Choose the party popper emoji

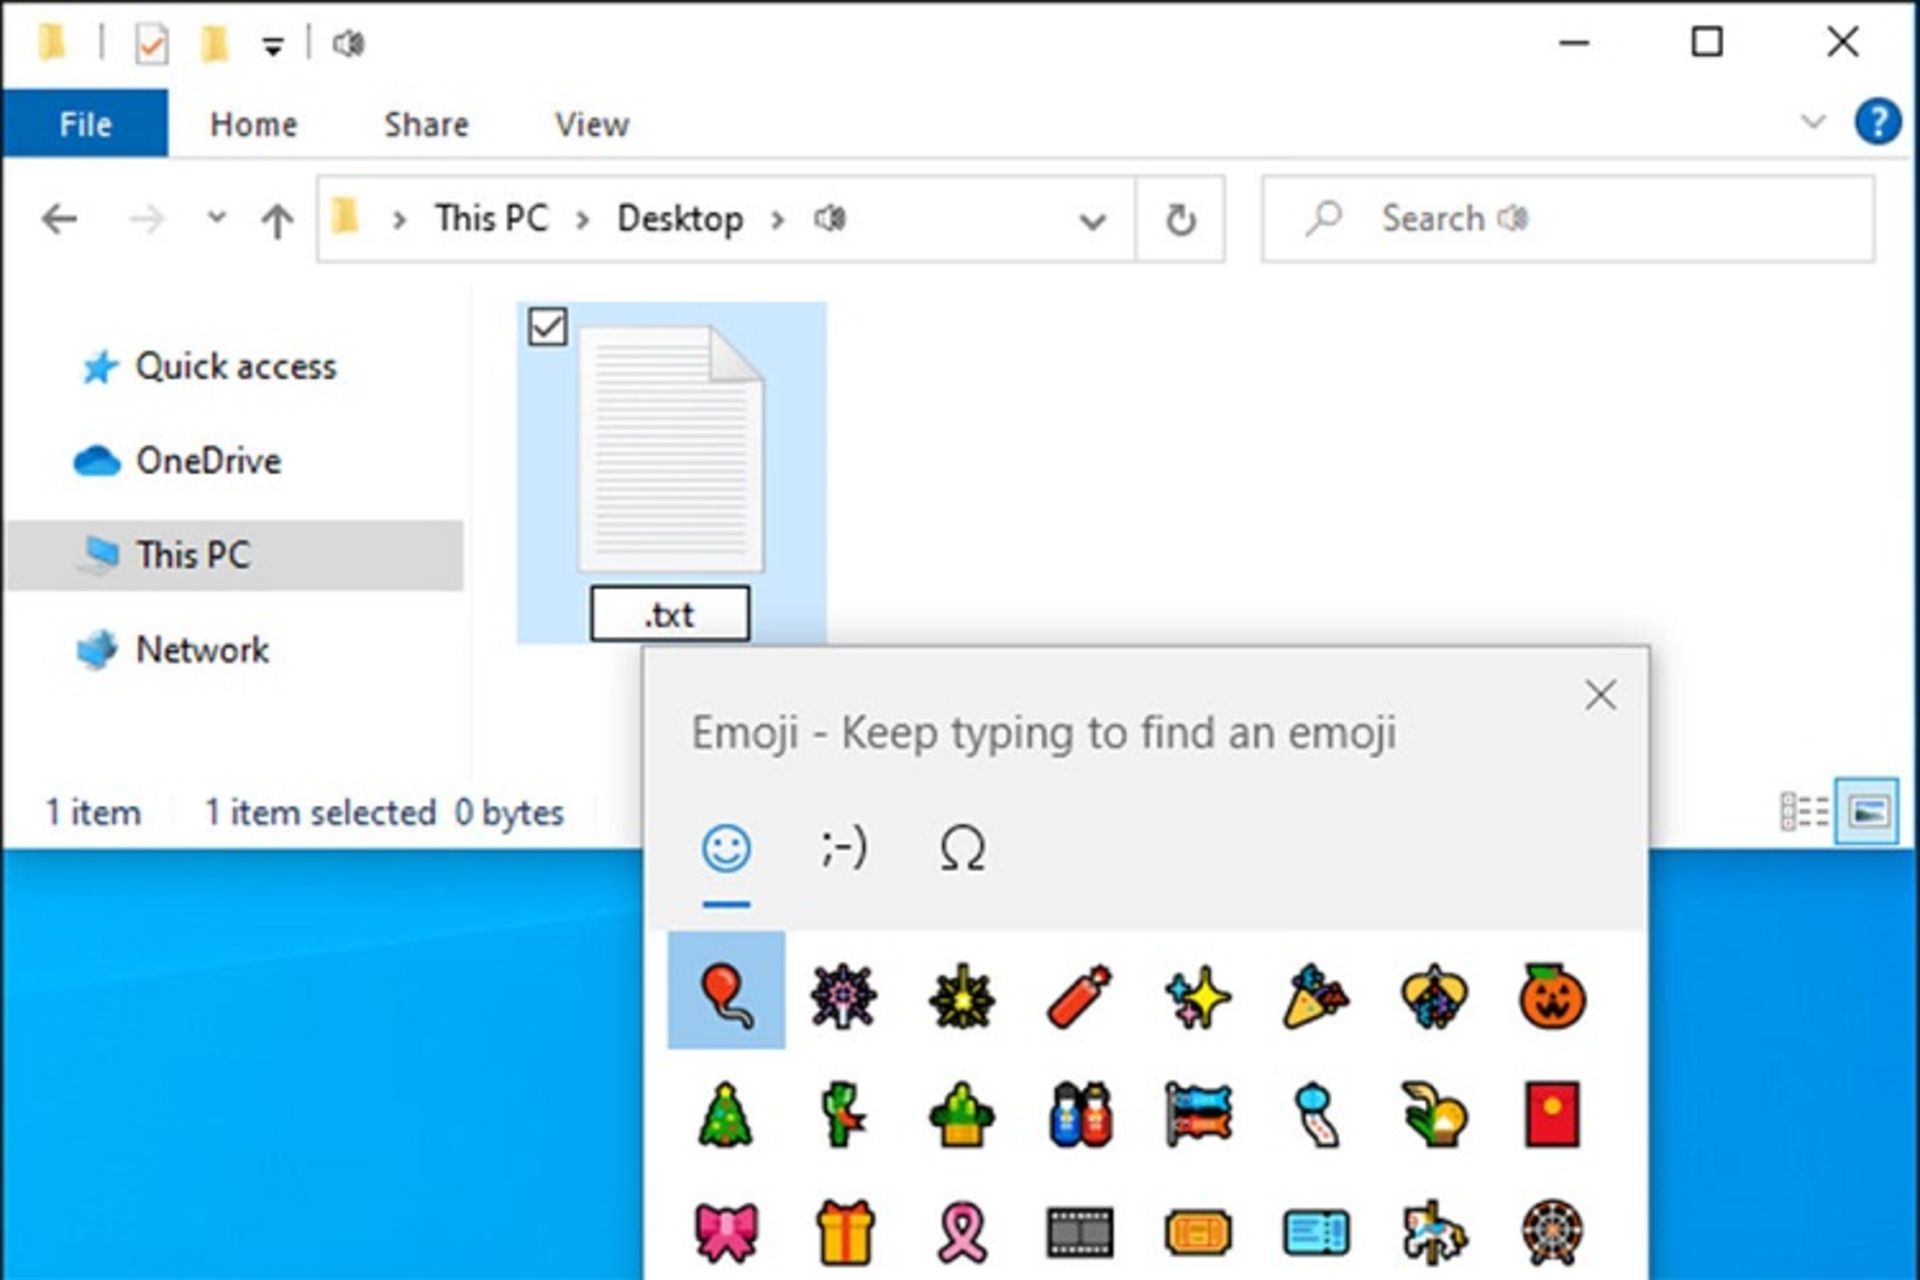pyautogui.click(x=1316, y=996)
